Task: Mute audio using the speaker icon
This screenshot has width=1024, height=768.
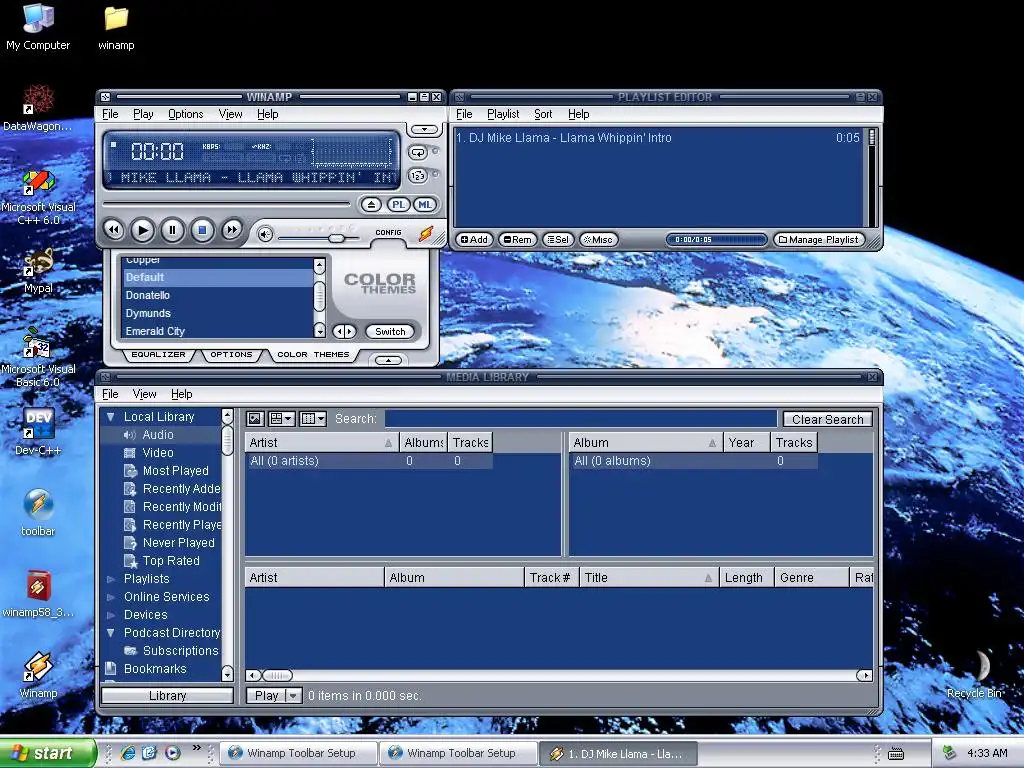Action: click(x=265, y=234)
